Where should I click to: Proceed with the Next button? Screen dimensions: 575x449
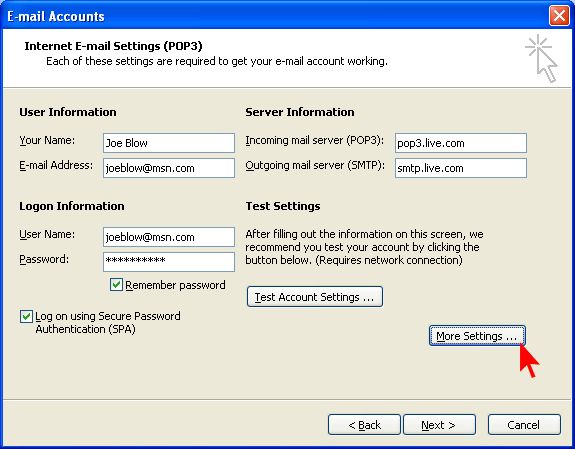(439, 425)
